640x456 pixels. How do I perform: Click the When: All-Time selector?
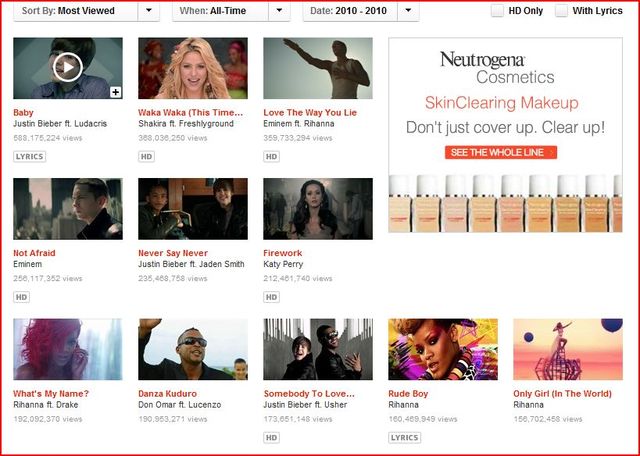click(x=231, y=11)
